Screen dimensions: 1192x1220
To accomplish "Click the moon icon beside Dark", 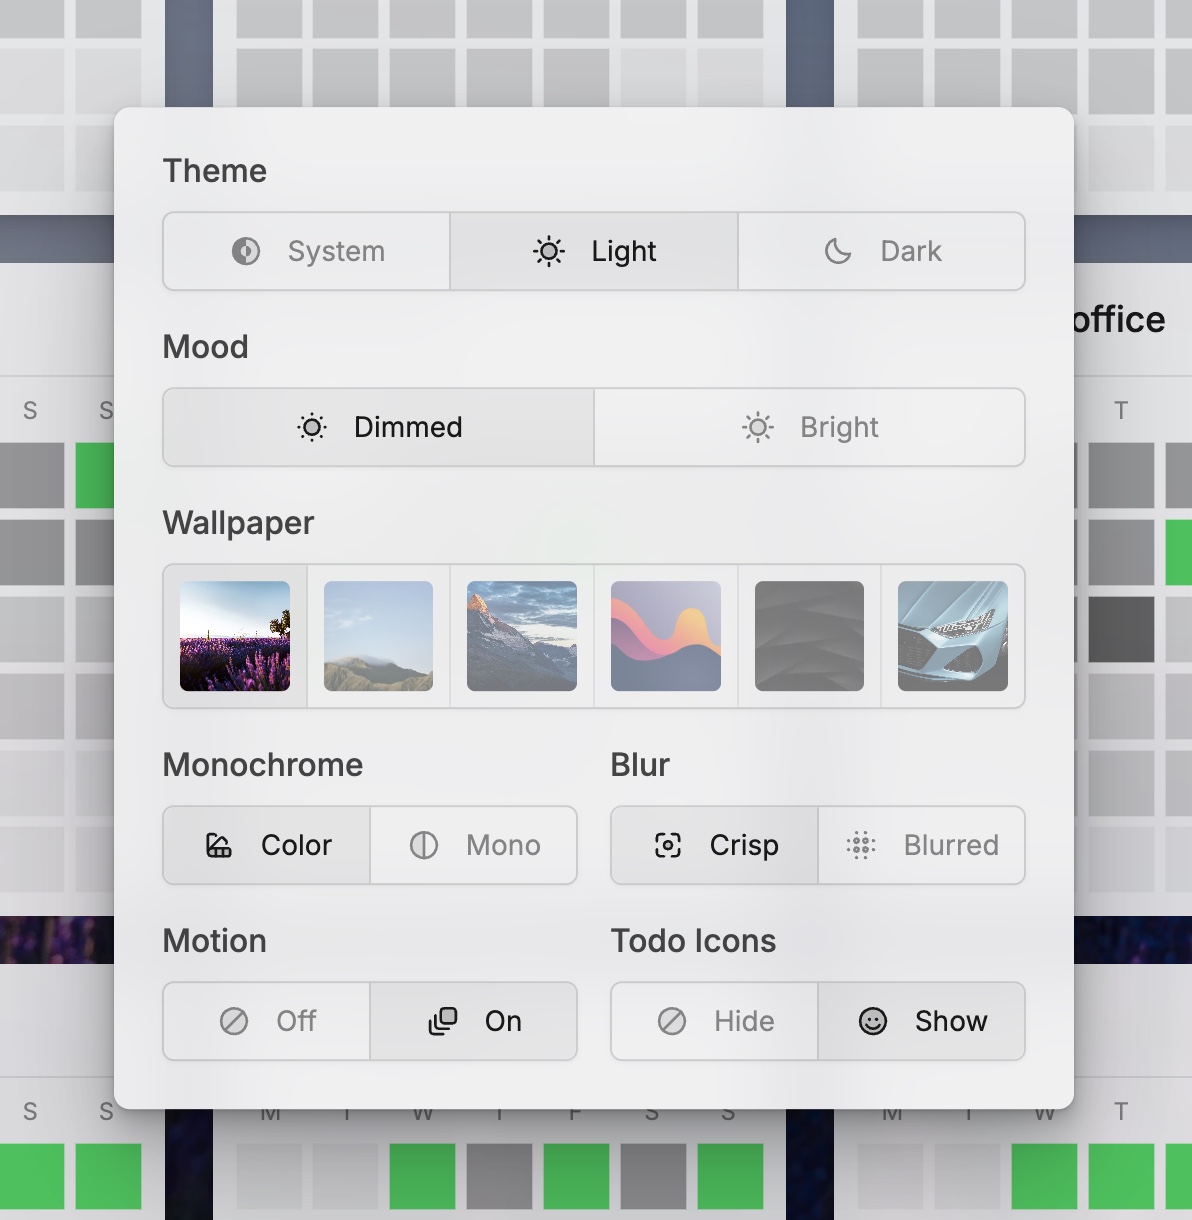I will click(838, 251).
